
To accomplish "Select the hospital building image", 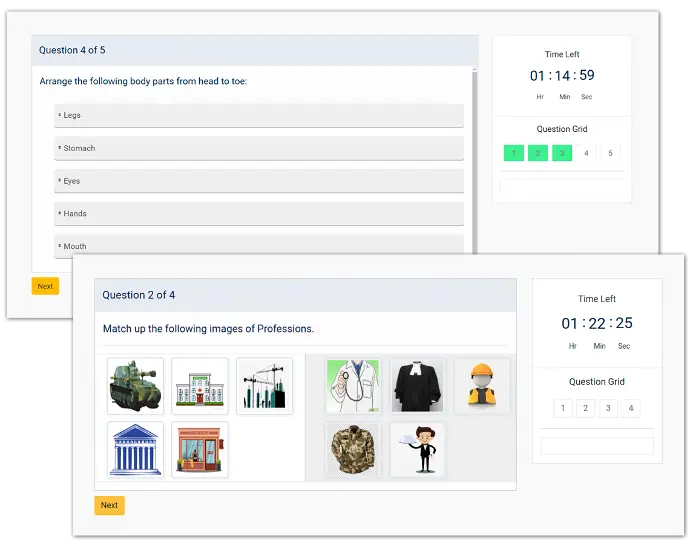I will 200,386.
